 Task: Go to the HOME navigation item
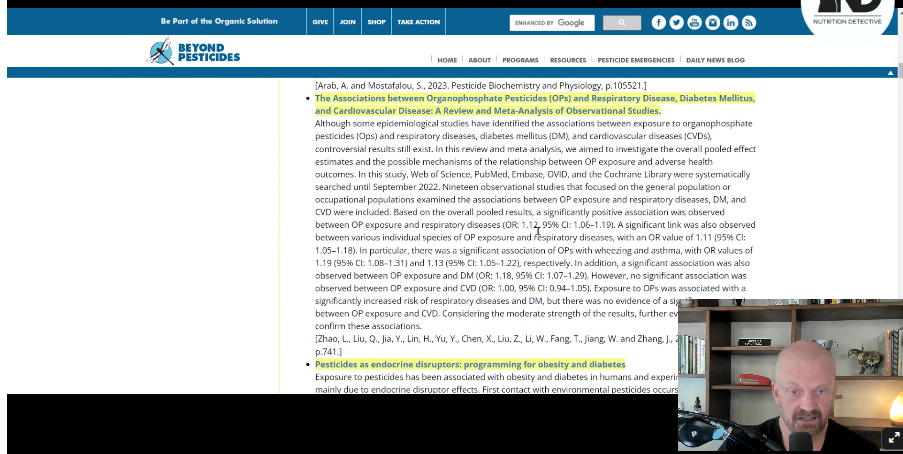(x=447, y=60)
